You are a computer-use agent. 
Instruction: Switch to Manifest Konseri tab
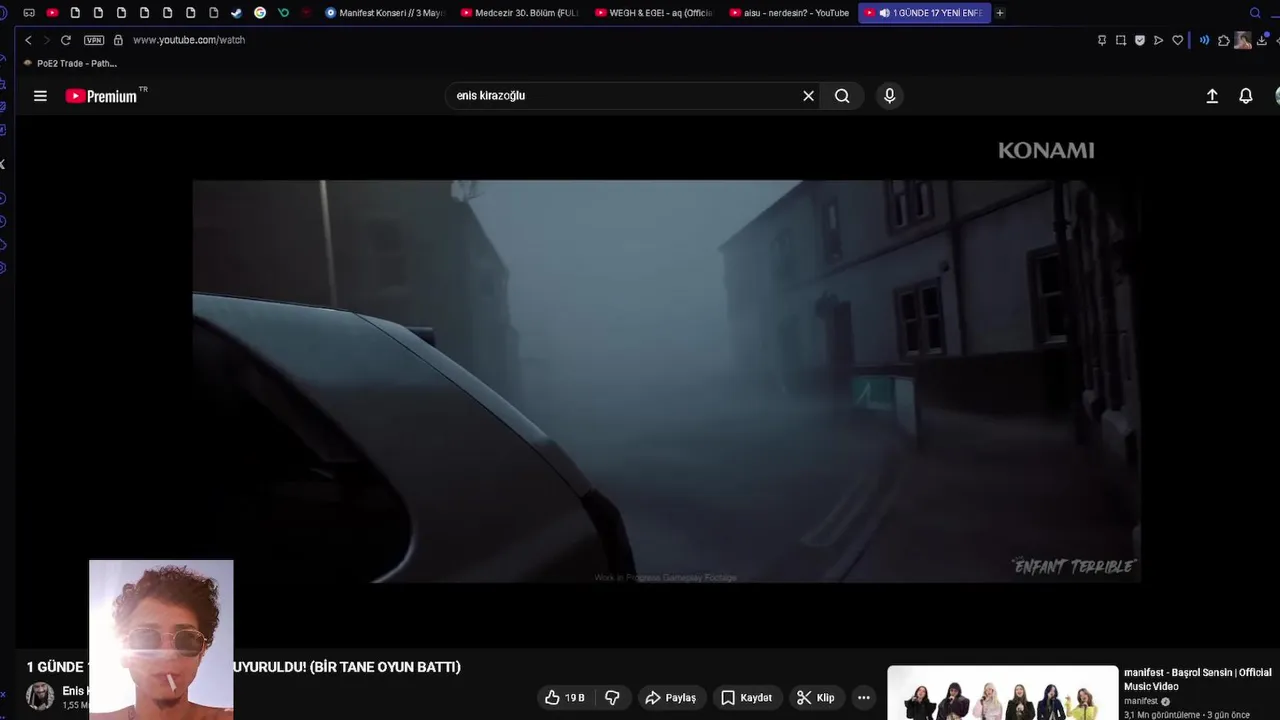(384, 13)
